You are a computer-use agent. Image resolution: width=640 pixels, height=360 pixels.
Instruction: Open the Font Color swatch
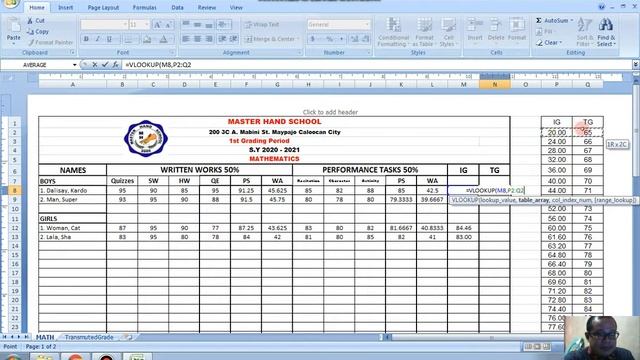point(163,39)
